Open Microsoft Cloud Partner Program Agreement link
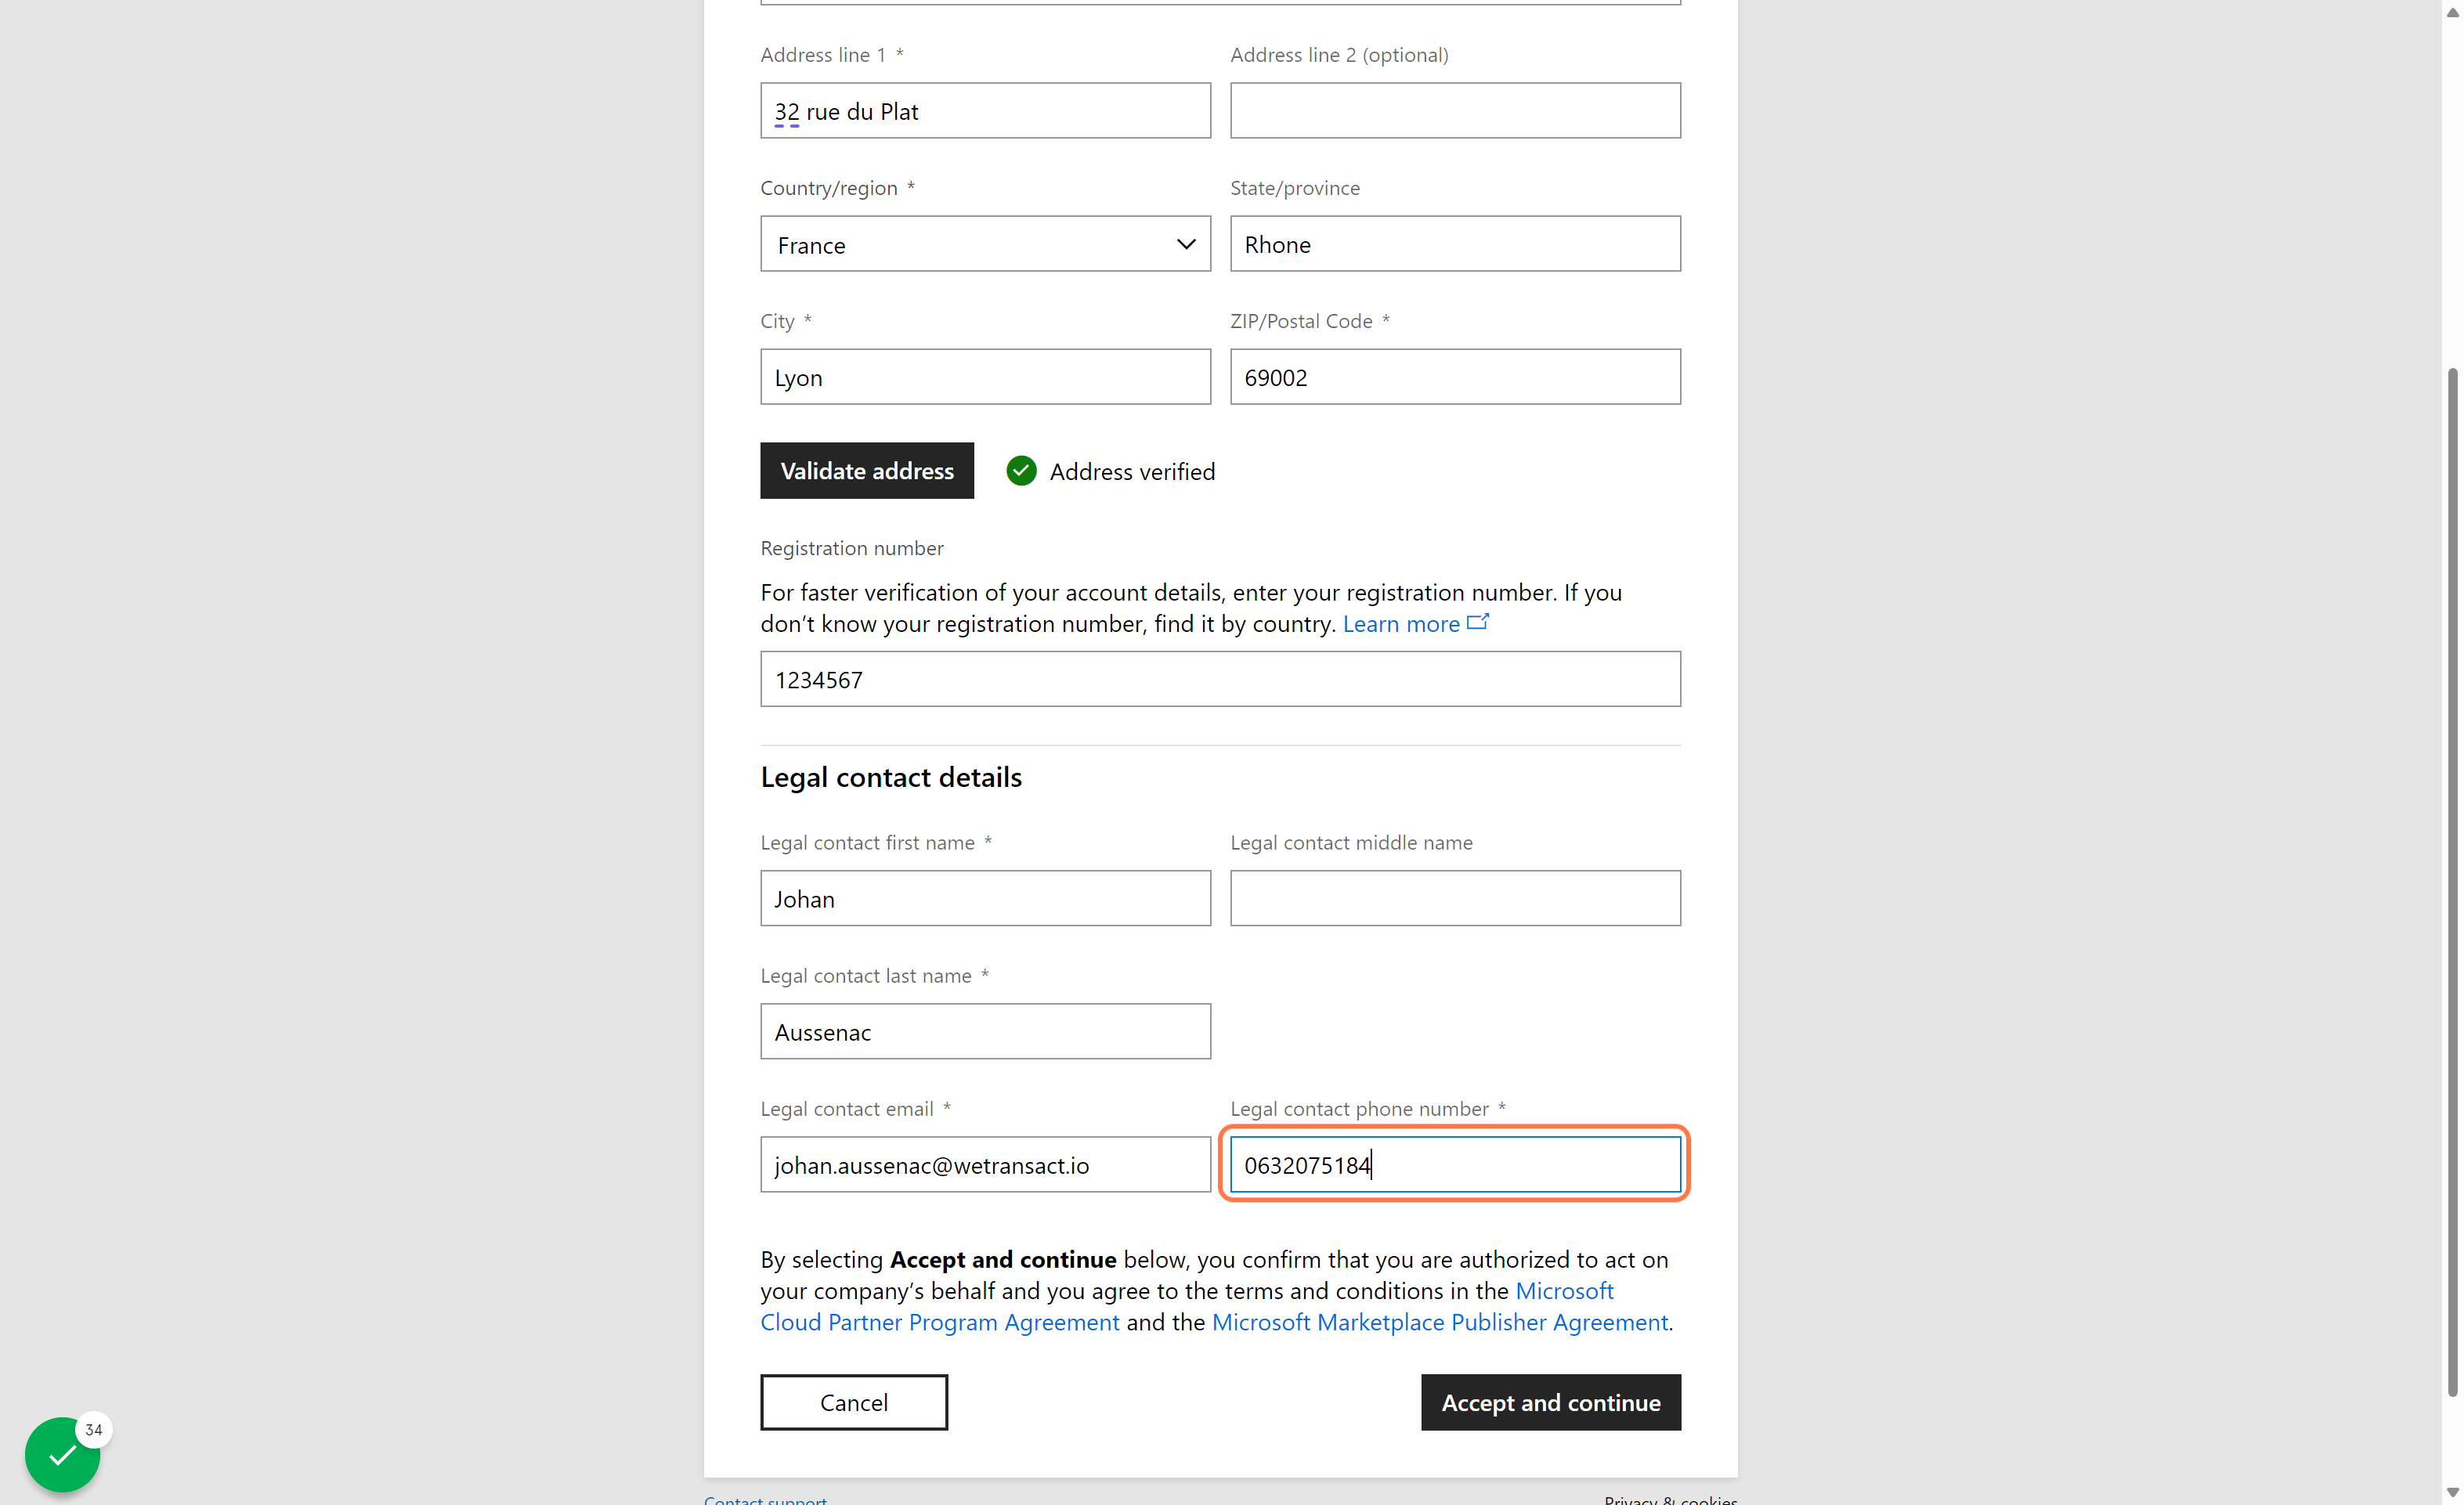 coord(1187,1306)
